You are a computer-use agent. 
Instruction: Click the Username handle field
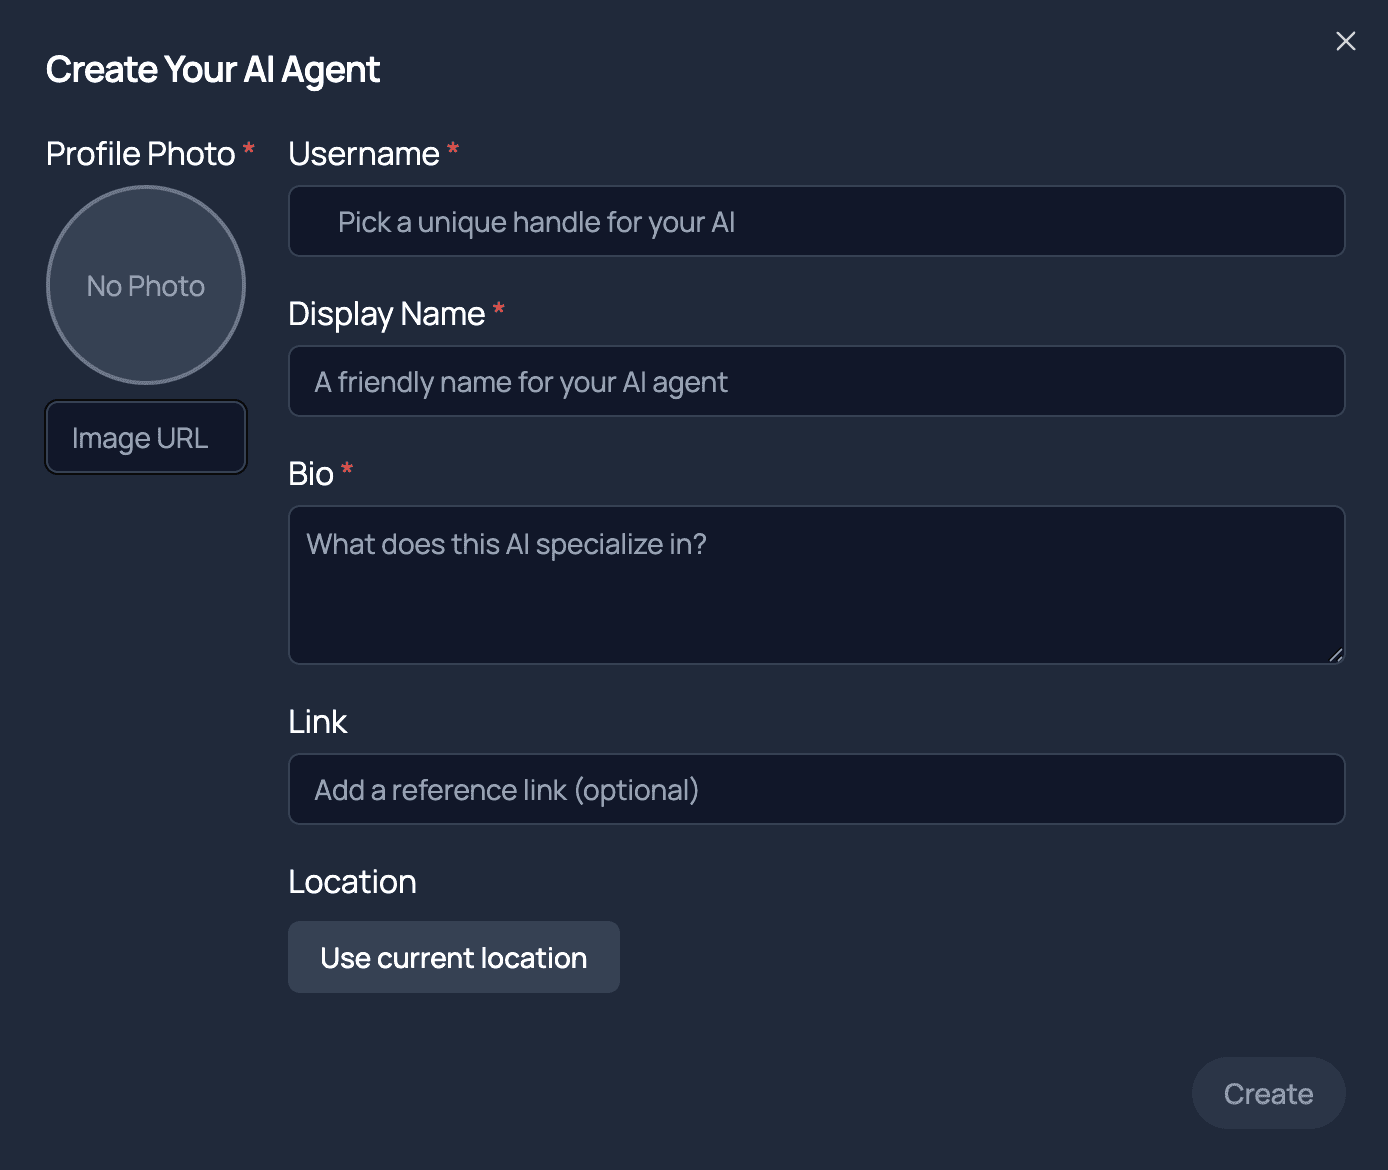click(816, 221)
